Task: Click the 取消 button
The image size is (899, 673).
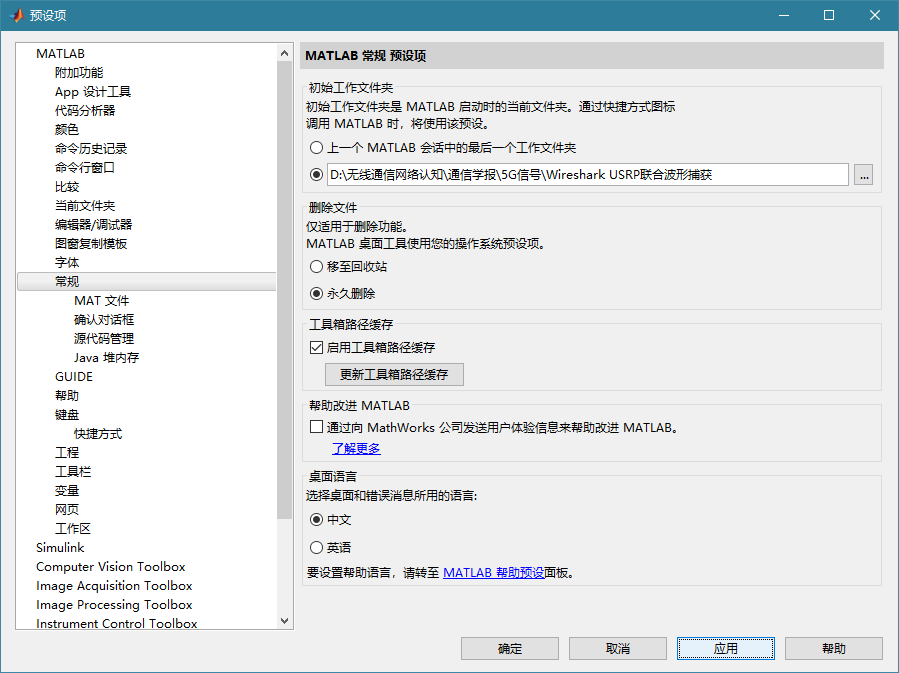Action: tap(618, 648)
